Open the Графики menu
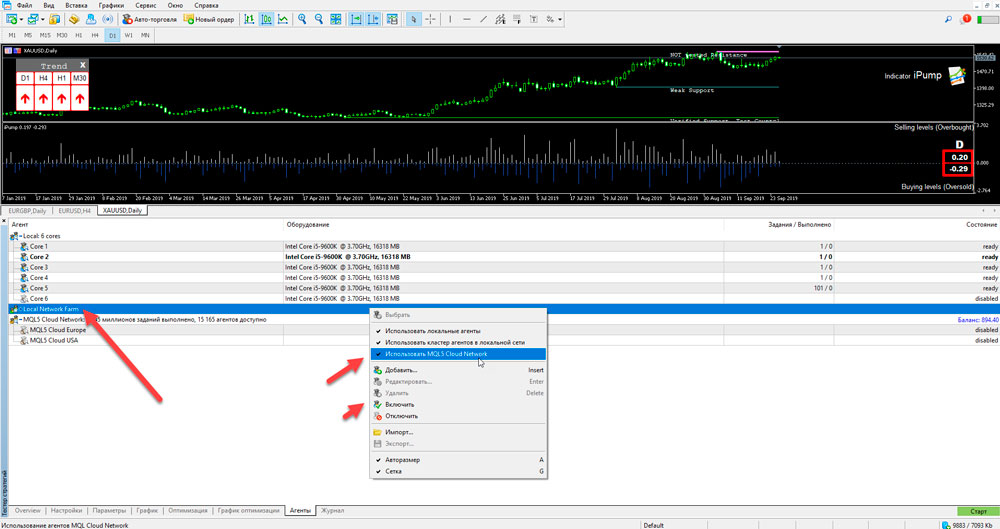The image size is (1000, 529). pyautogui.click(x=111, y=5)
